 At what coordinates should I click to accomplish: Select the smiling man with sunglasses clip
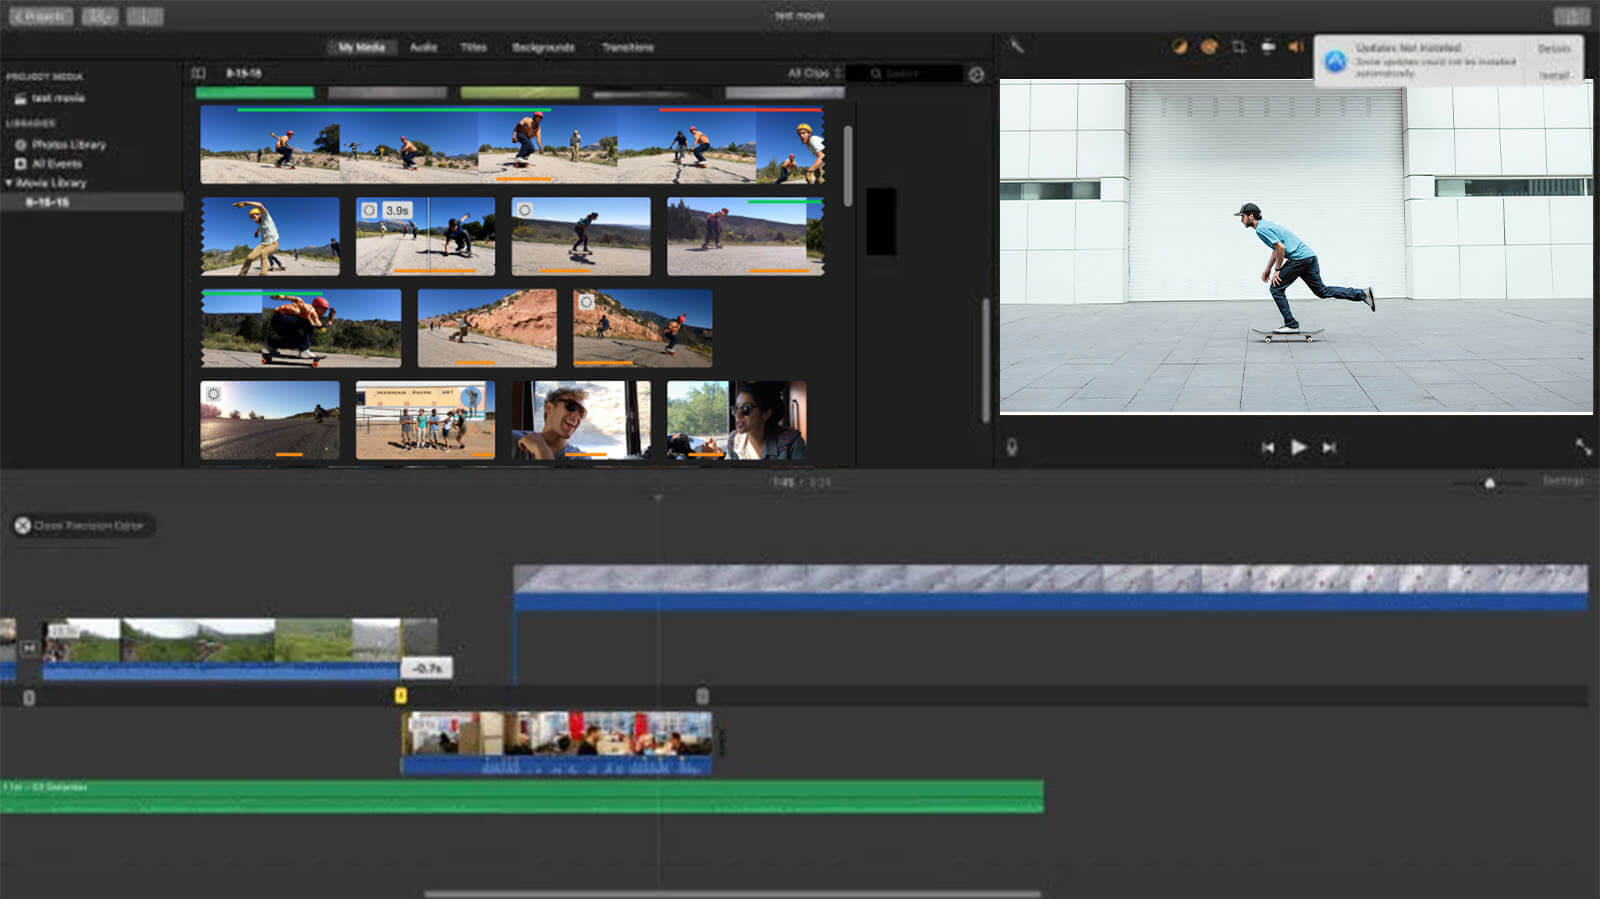(x=581, y=420)
